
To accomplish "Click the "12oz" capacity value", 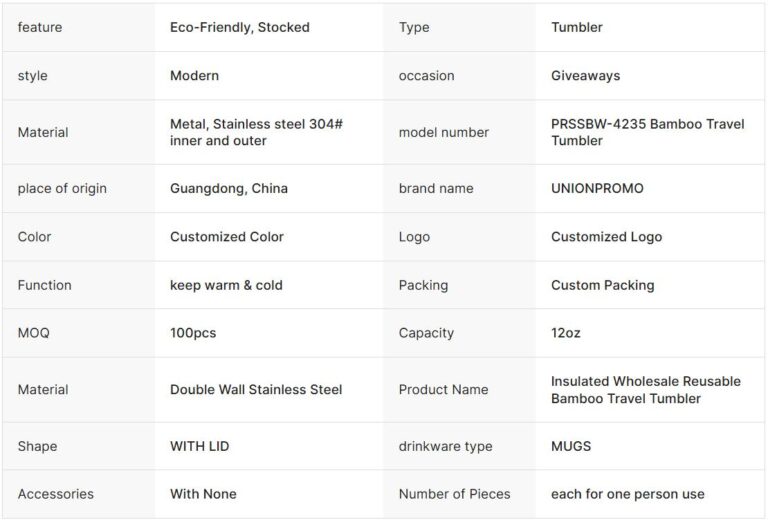I will pyautogui.click(x=565, y=333).
